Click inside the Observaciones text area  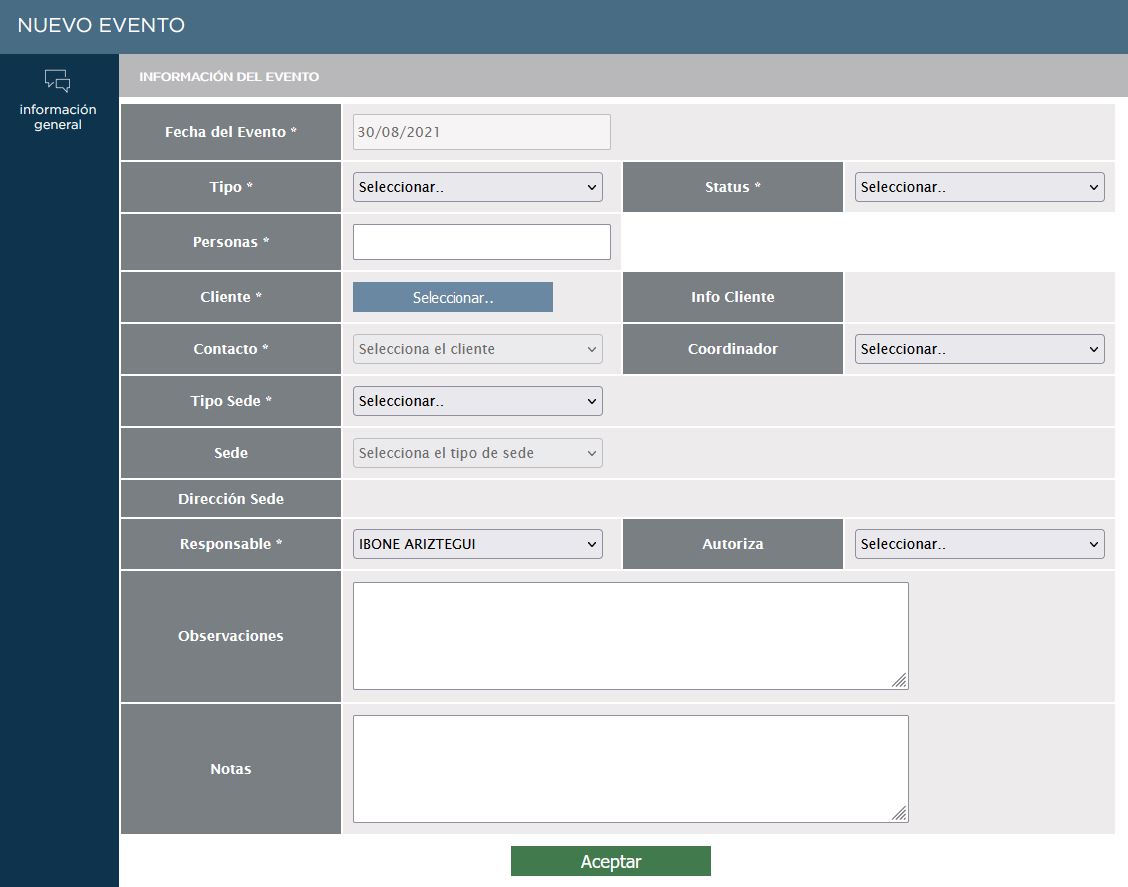pos(630,636)
